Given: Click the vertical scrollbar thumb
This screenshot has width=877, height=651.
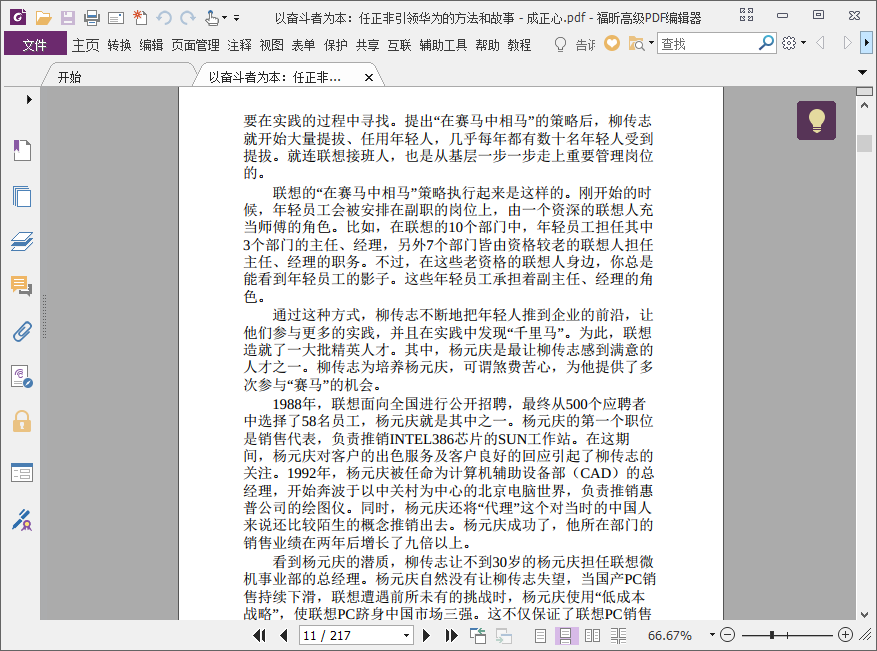Looking at the screenshot, I should pyautogui.click(x=864, y=143).
